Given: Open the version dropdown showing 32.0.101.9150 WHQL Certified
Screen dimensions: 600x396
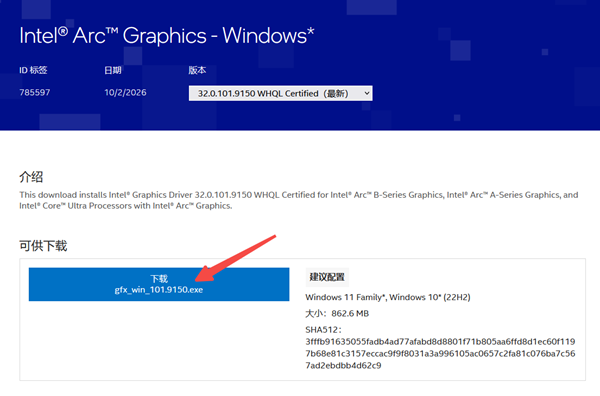Looking at the screenshot, I should (x=280, y=93).
